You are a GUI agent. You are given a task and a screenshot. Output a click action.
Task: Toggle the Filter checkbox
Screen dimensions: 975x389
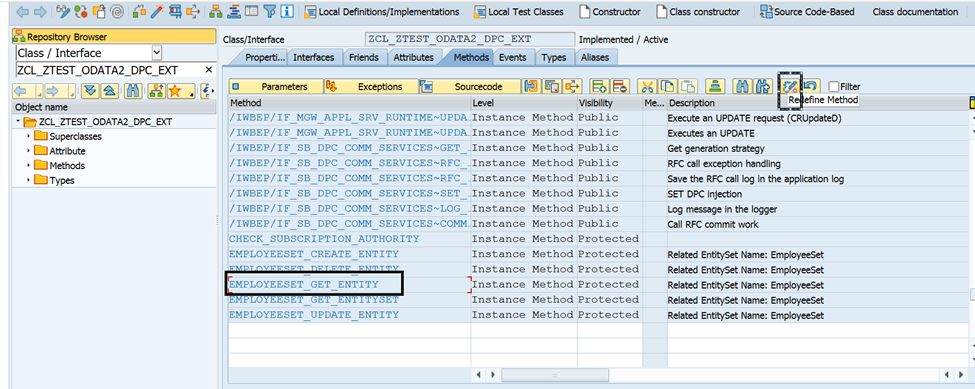(833, 87)
